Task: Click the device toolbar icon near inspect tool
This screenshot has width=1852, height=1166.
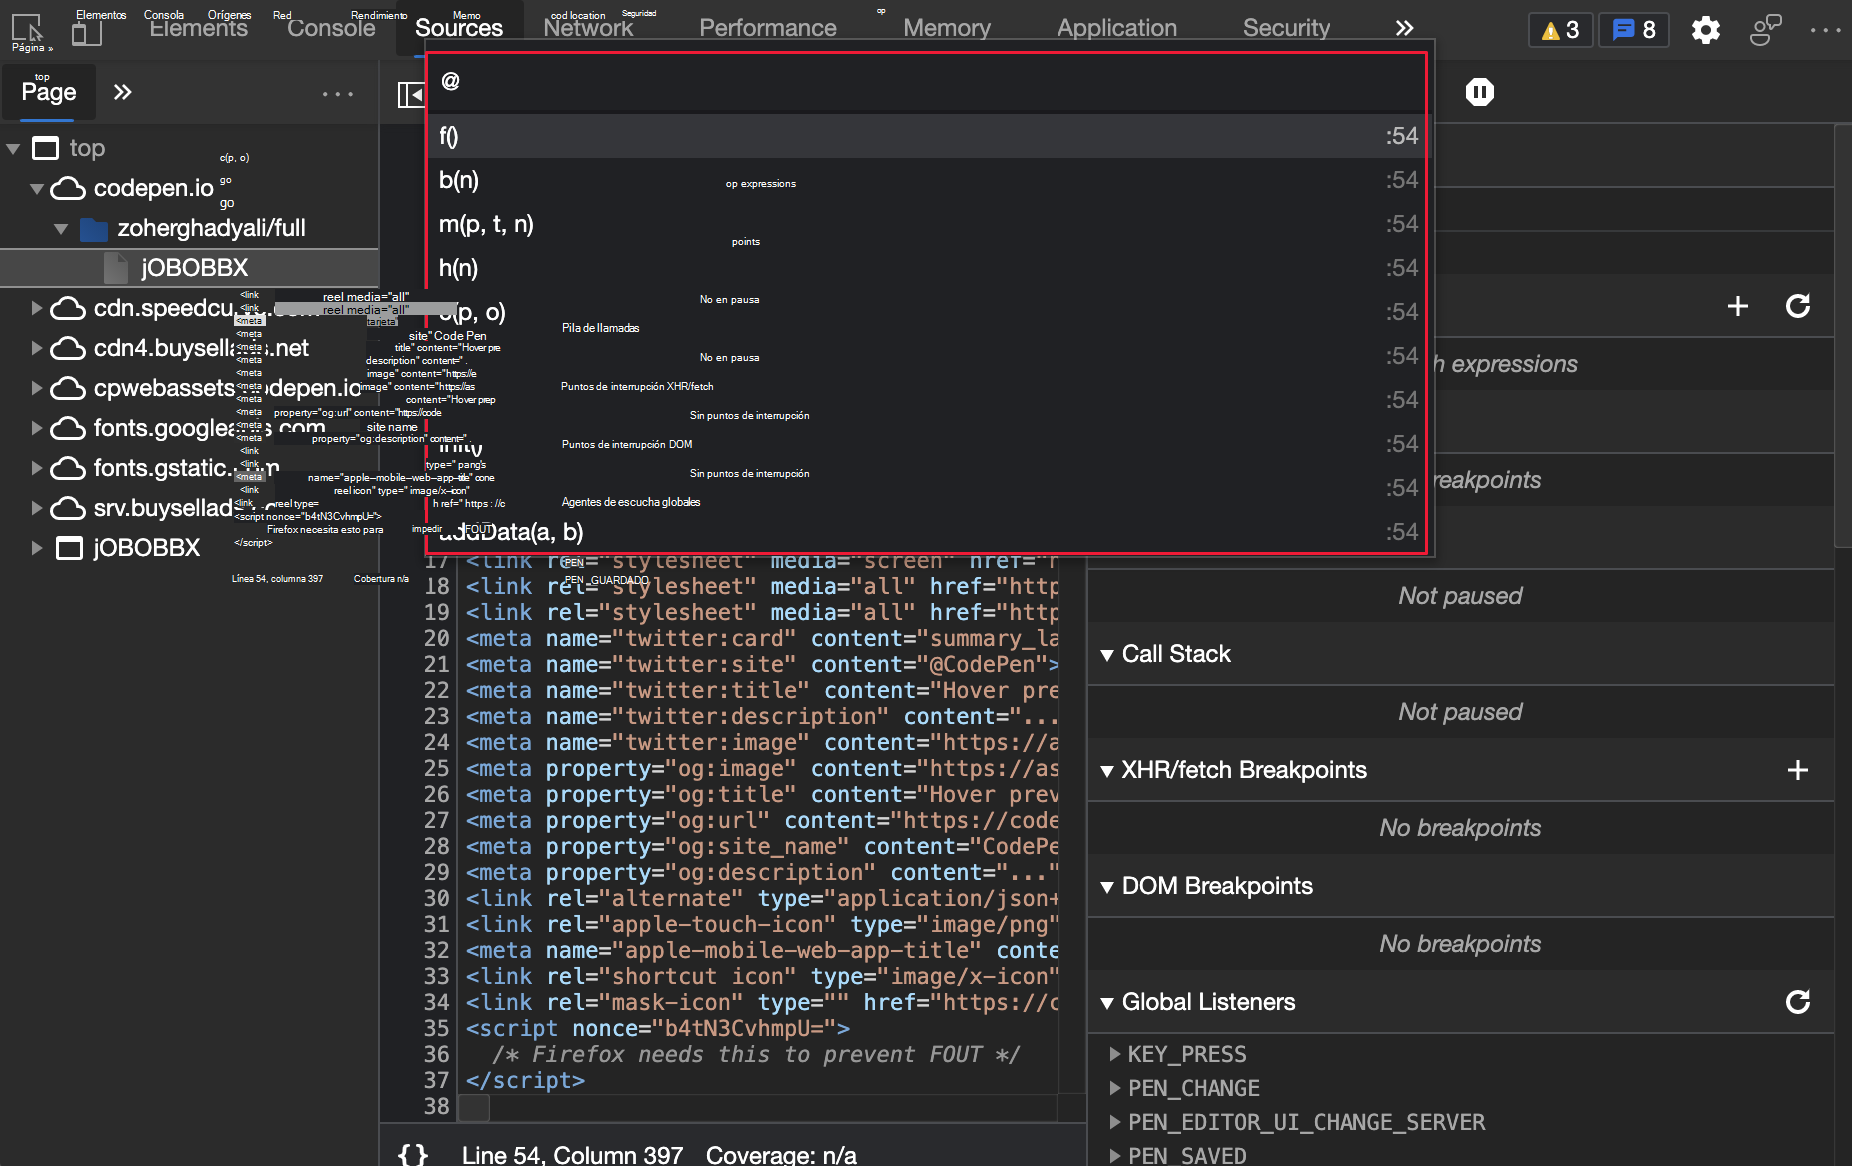Action: click(x=88, y=30)
